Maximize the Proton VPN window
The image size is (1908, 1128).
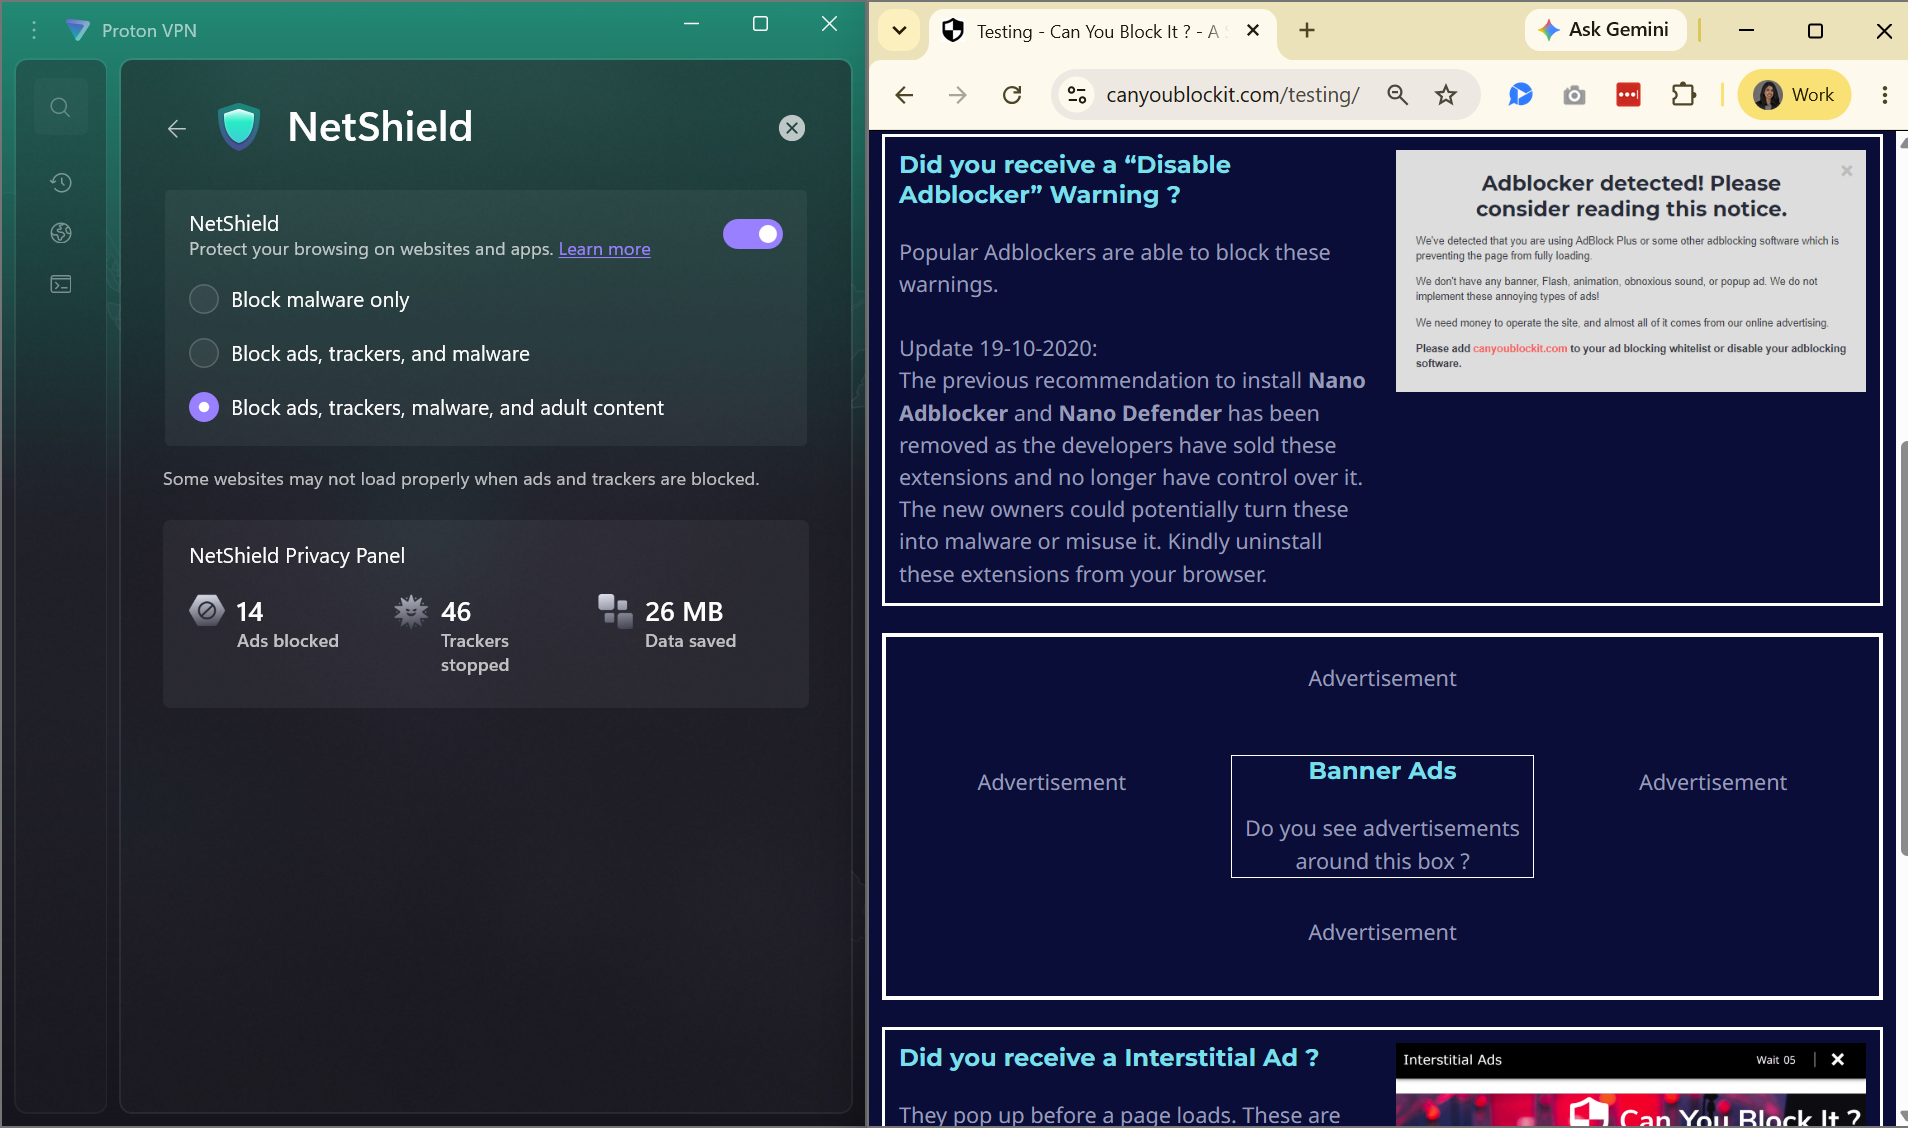point(760,24)
